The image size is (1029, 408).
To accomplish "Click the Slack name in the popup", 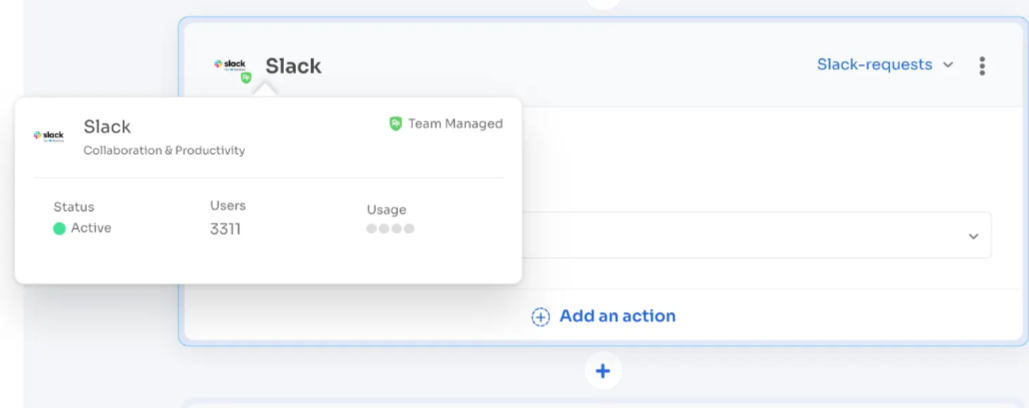I will [107, 127].
